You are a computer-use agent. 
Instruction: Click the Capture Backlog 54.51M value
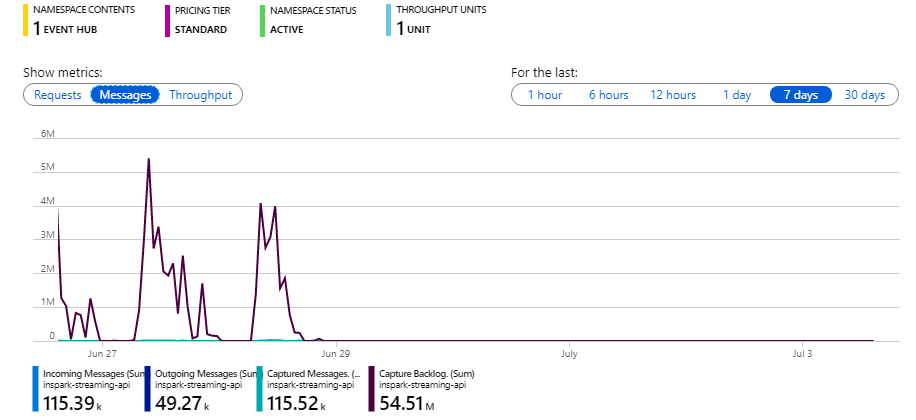pos(407,402)
